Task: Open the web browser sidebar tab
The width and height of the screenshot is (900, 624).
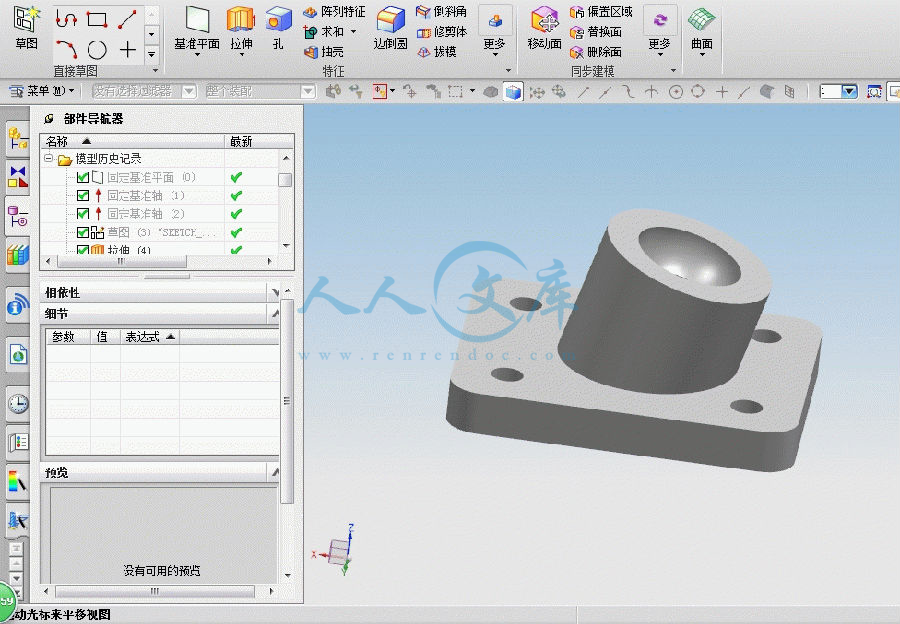Action: 18,354
